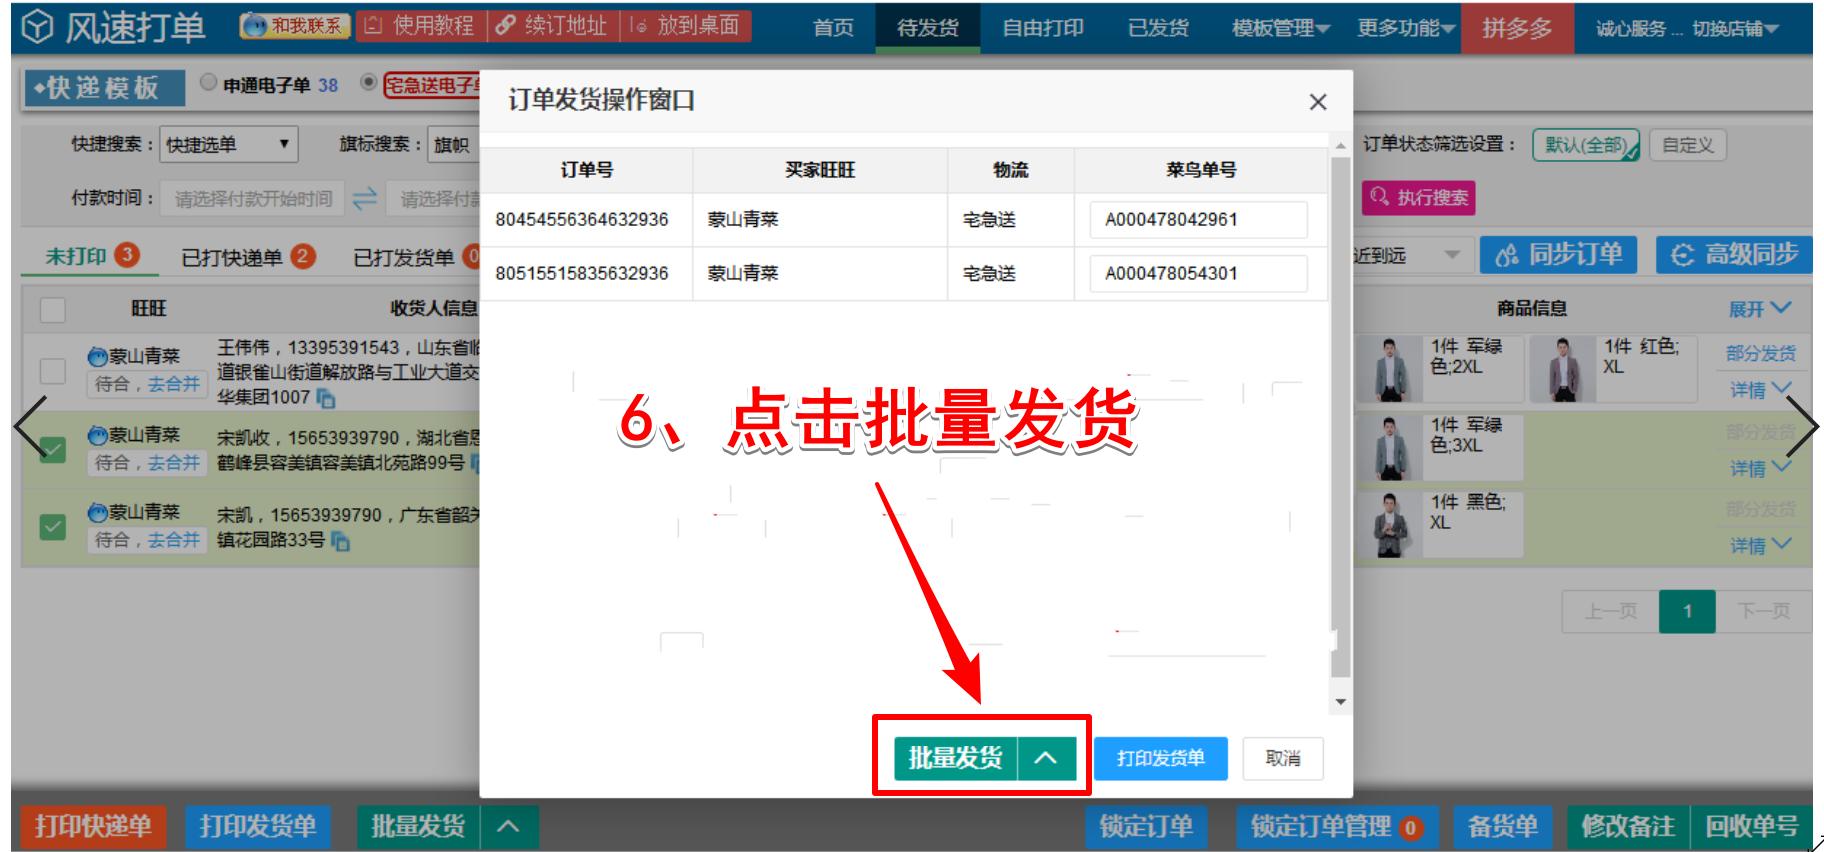Switch to 未打印 tab

(92, 256)
